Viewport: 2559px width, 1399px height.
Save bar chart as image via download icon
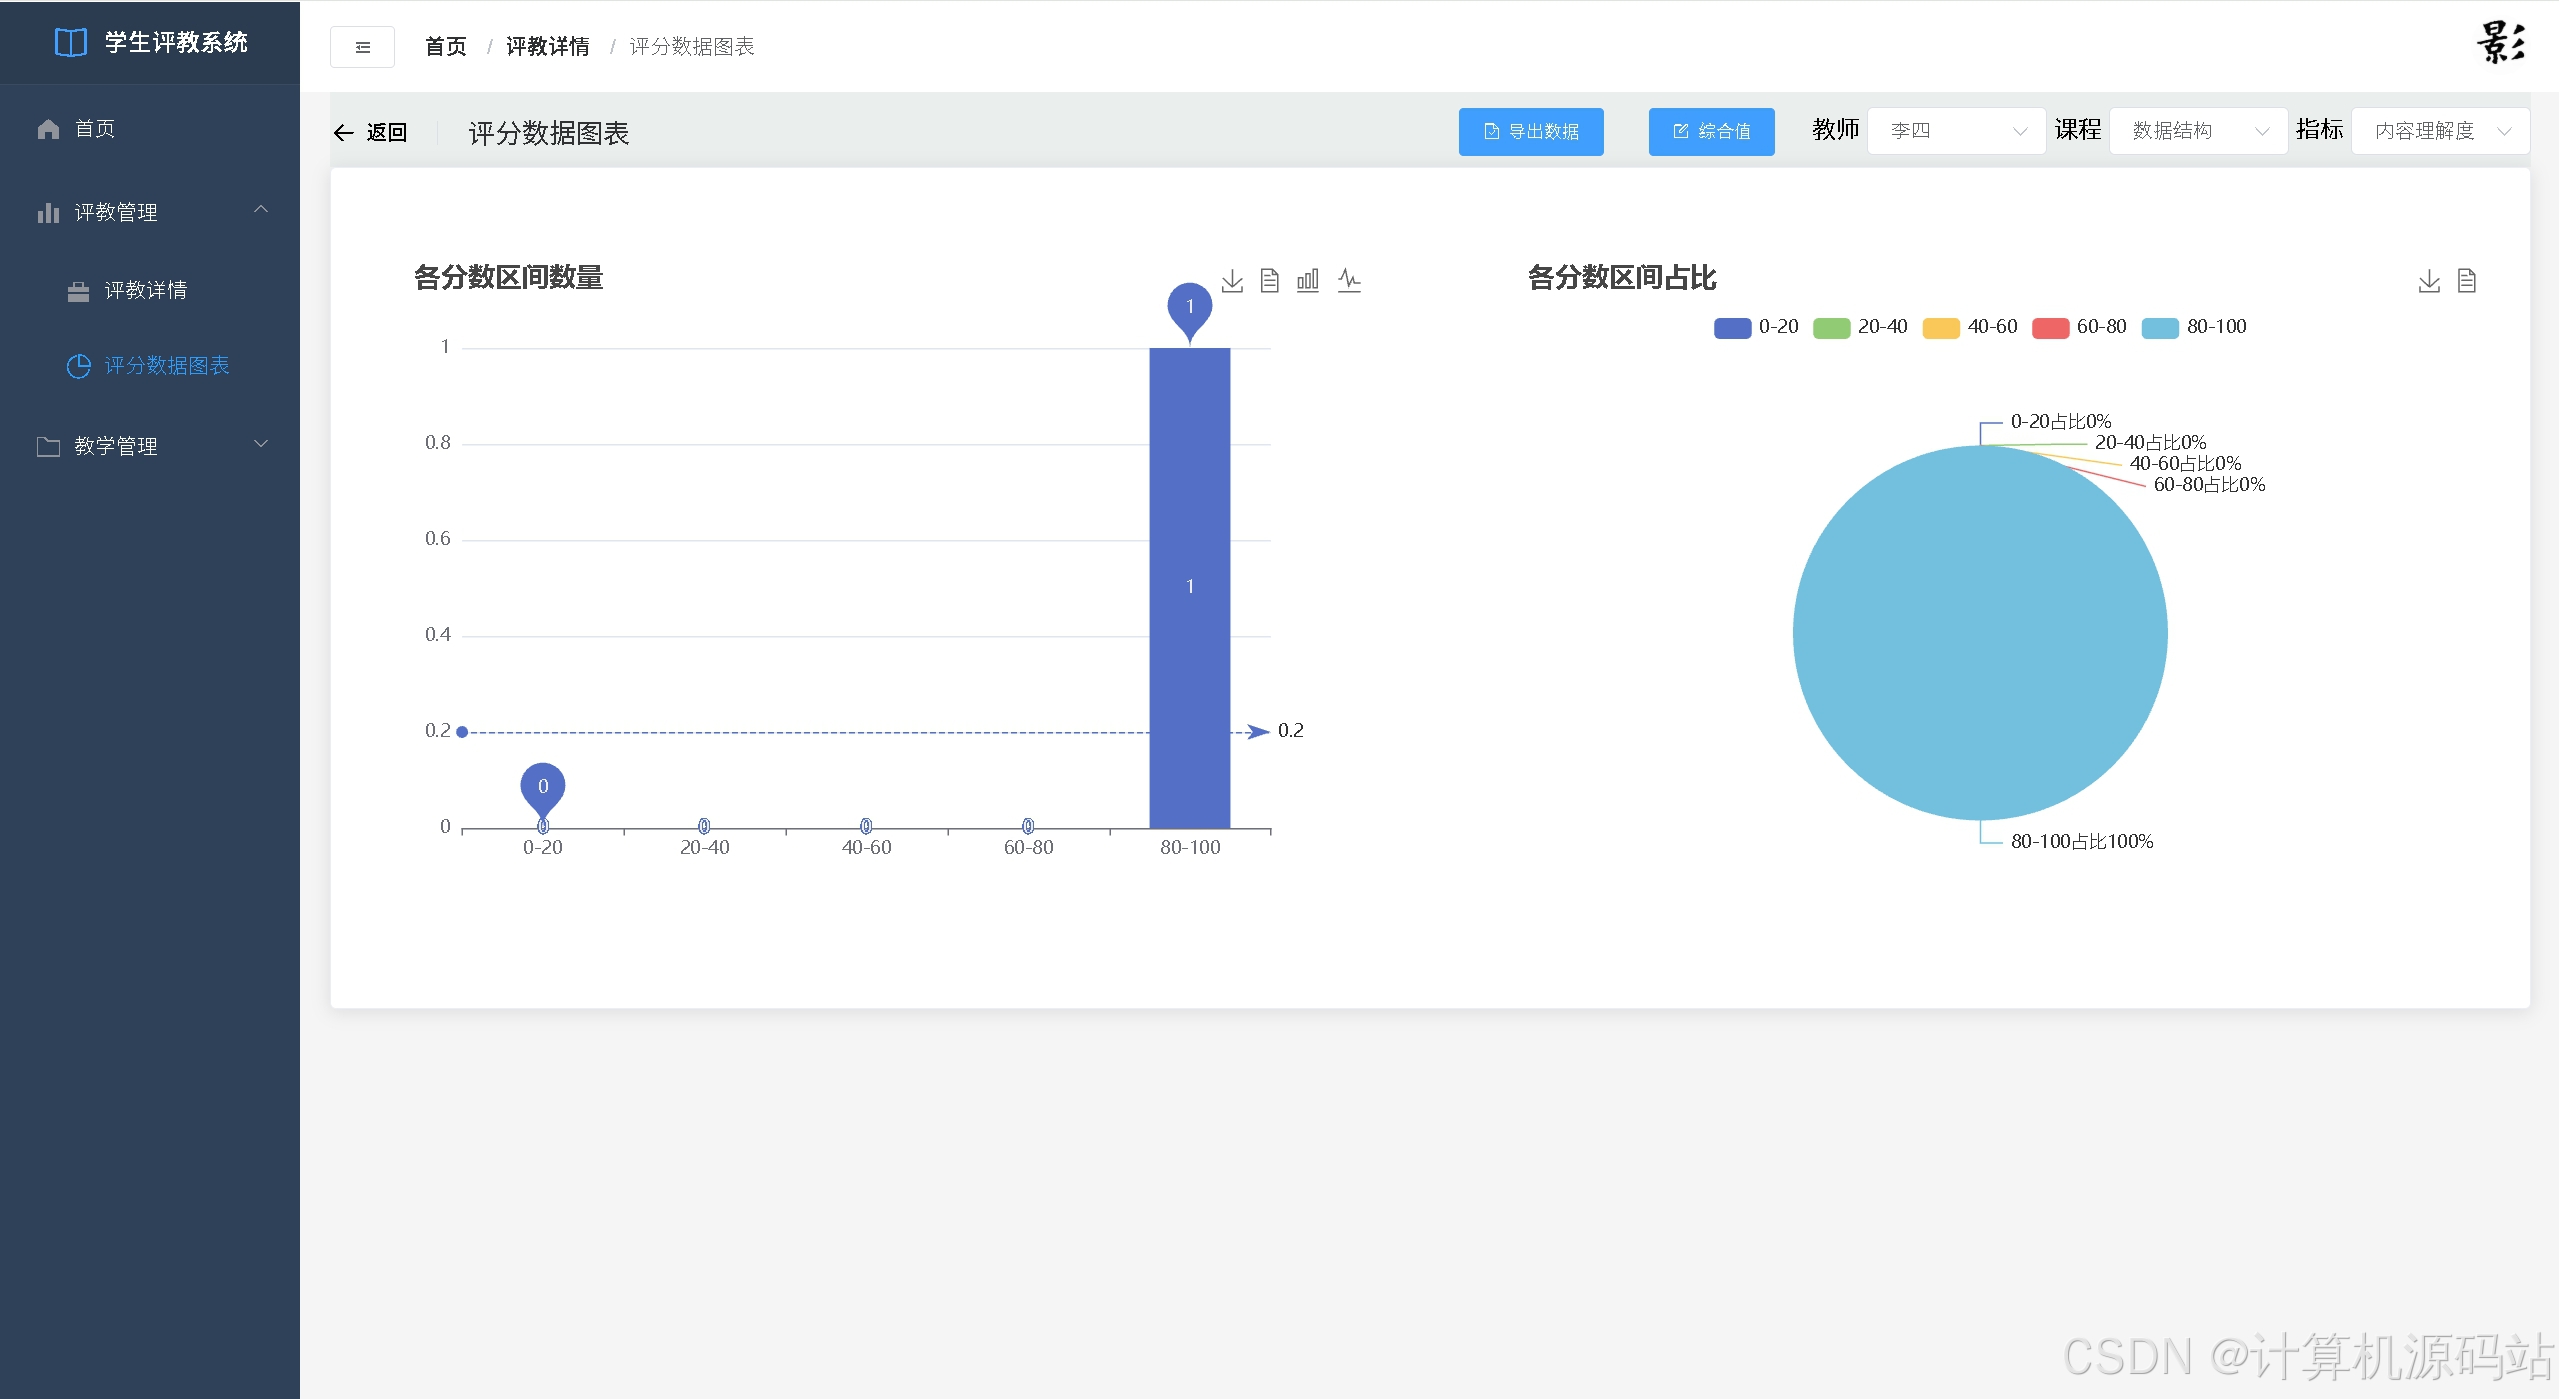pos(1232,280)
